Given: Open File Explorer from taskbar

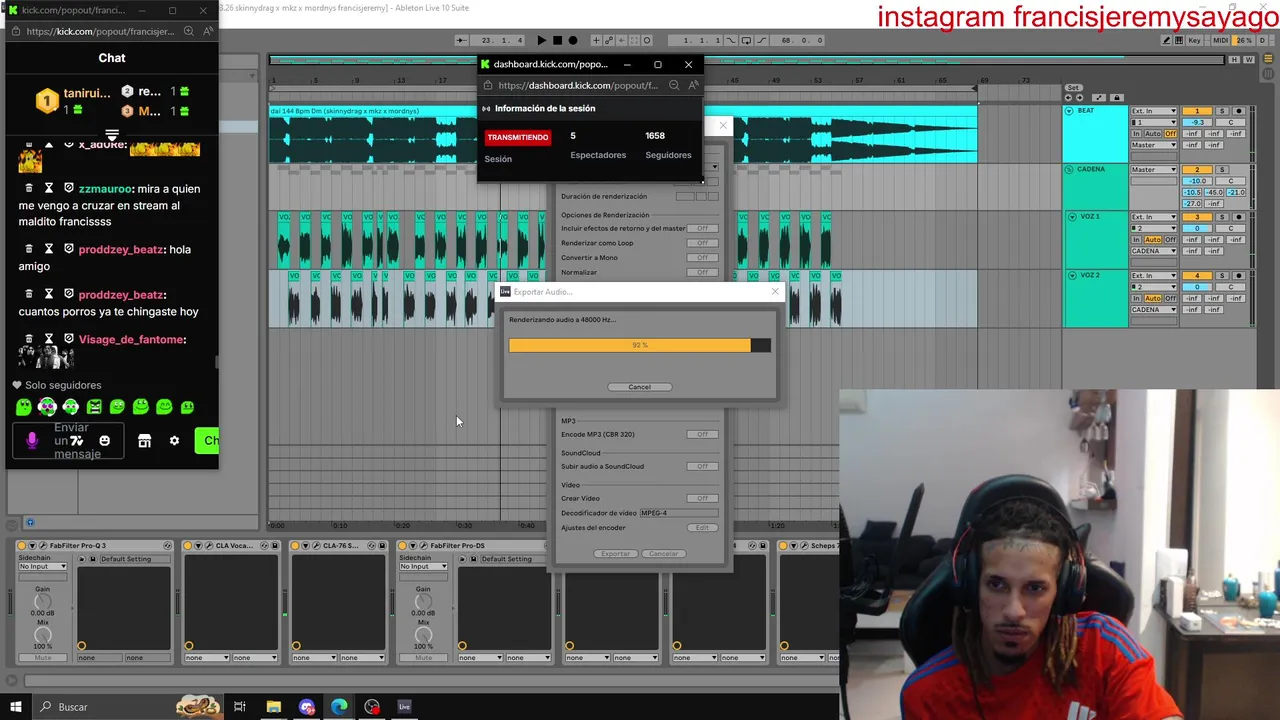Looking at the screenshot, I should click(x=273, y=707).
